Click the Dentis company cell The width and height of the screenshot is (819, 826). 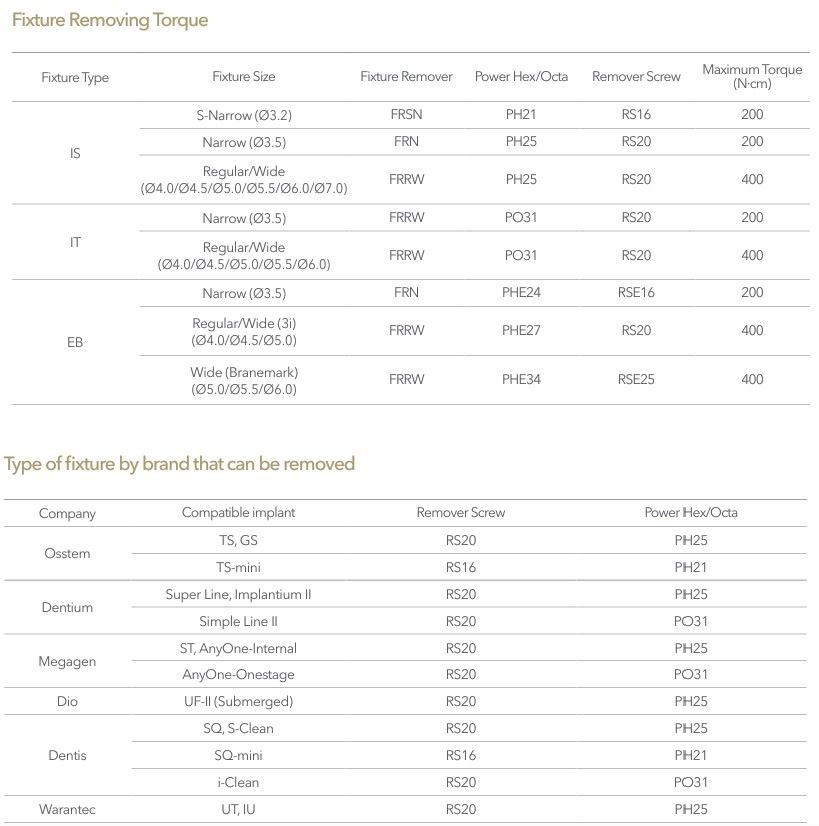(x=67, y=755)
